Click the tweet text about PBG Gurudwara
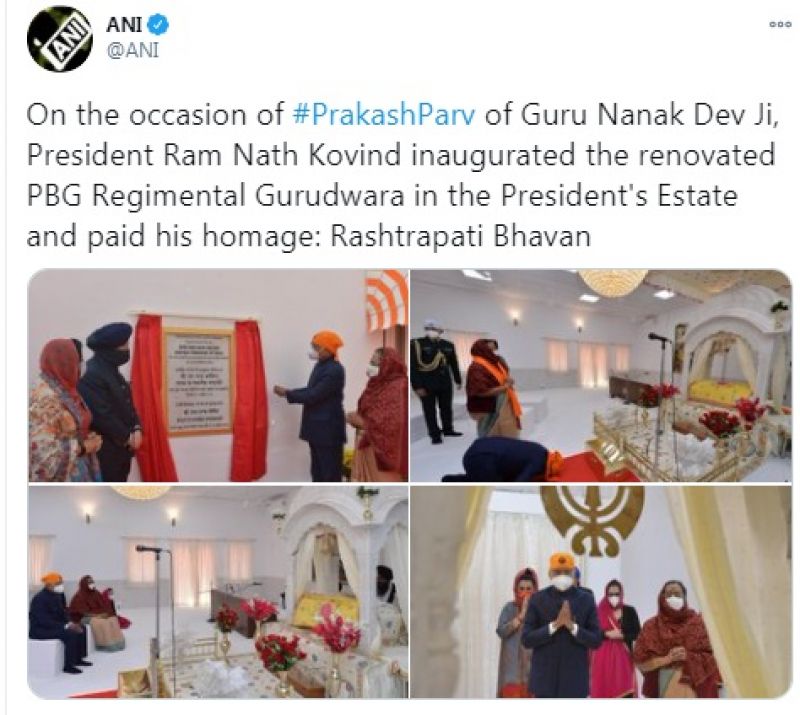Screen dimensions: 800x715 (402, 176)
